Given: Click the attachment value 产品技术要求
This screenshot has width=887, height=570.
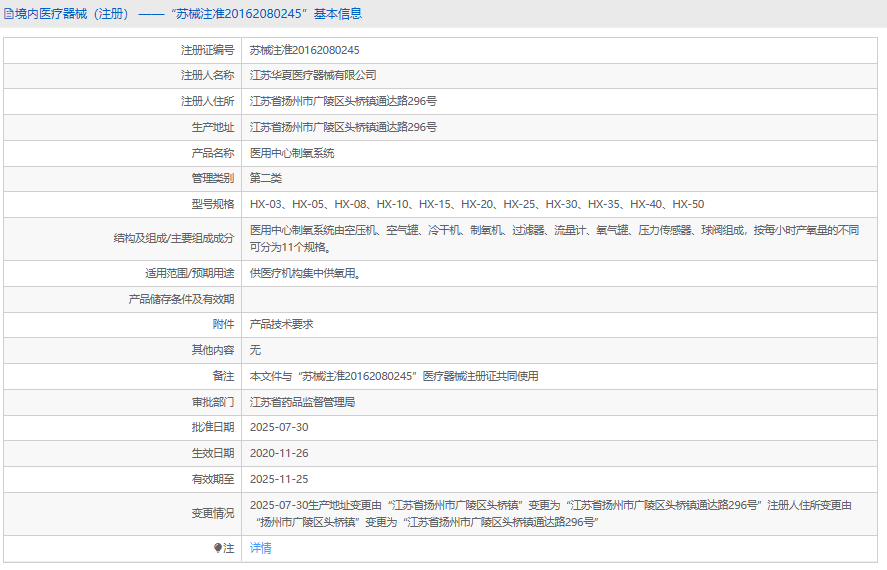Looking at the screenshot, I should coord(281,324).
